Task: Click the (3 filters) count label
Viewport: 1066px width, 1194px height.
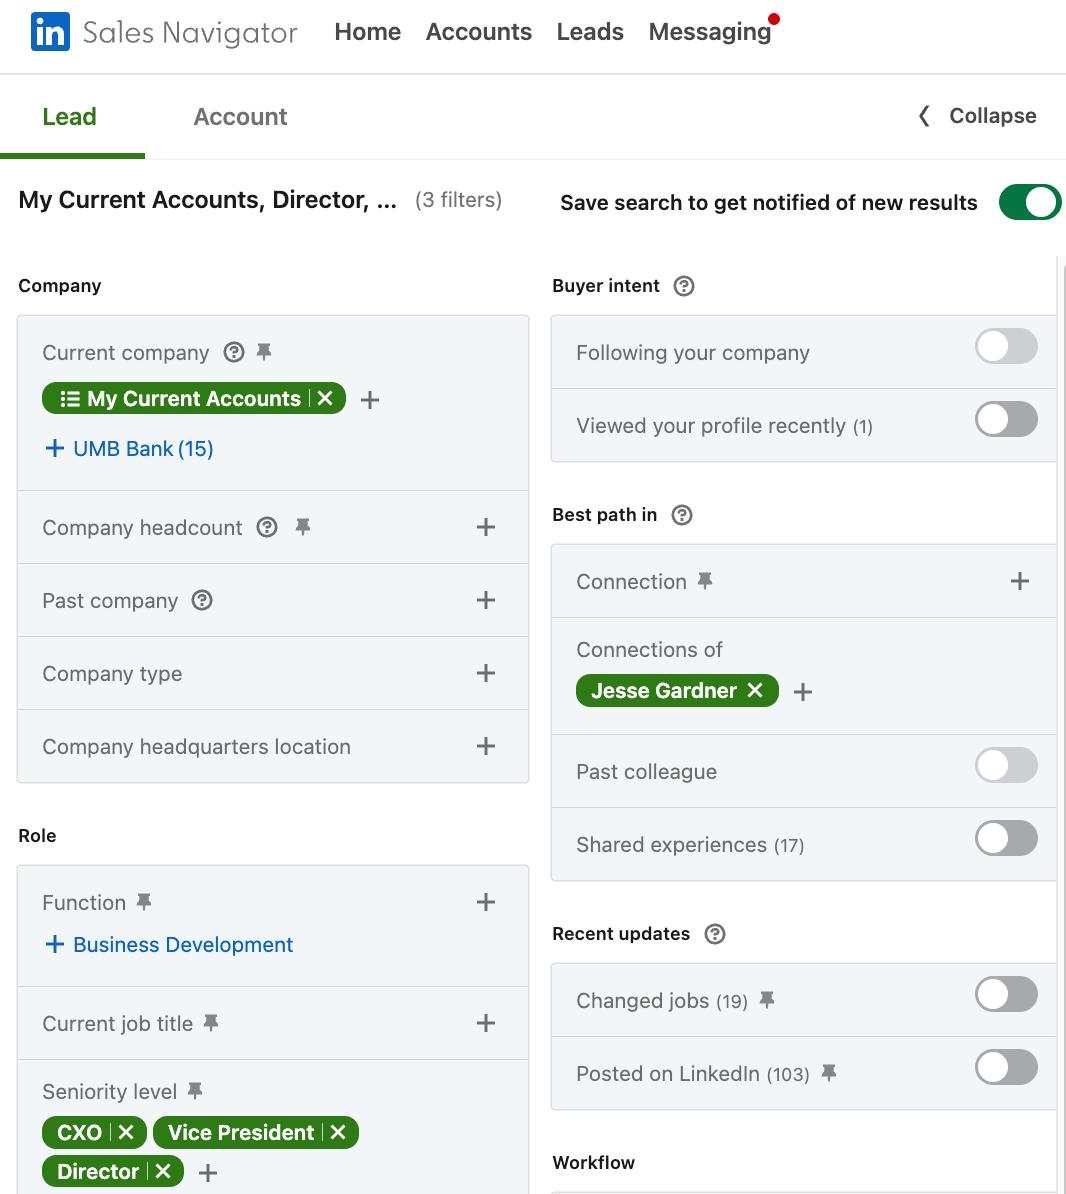Action: point(458,200)
